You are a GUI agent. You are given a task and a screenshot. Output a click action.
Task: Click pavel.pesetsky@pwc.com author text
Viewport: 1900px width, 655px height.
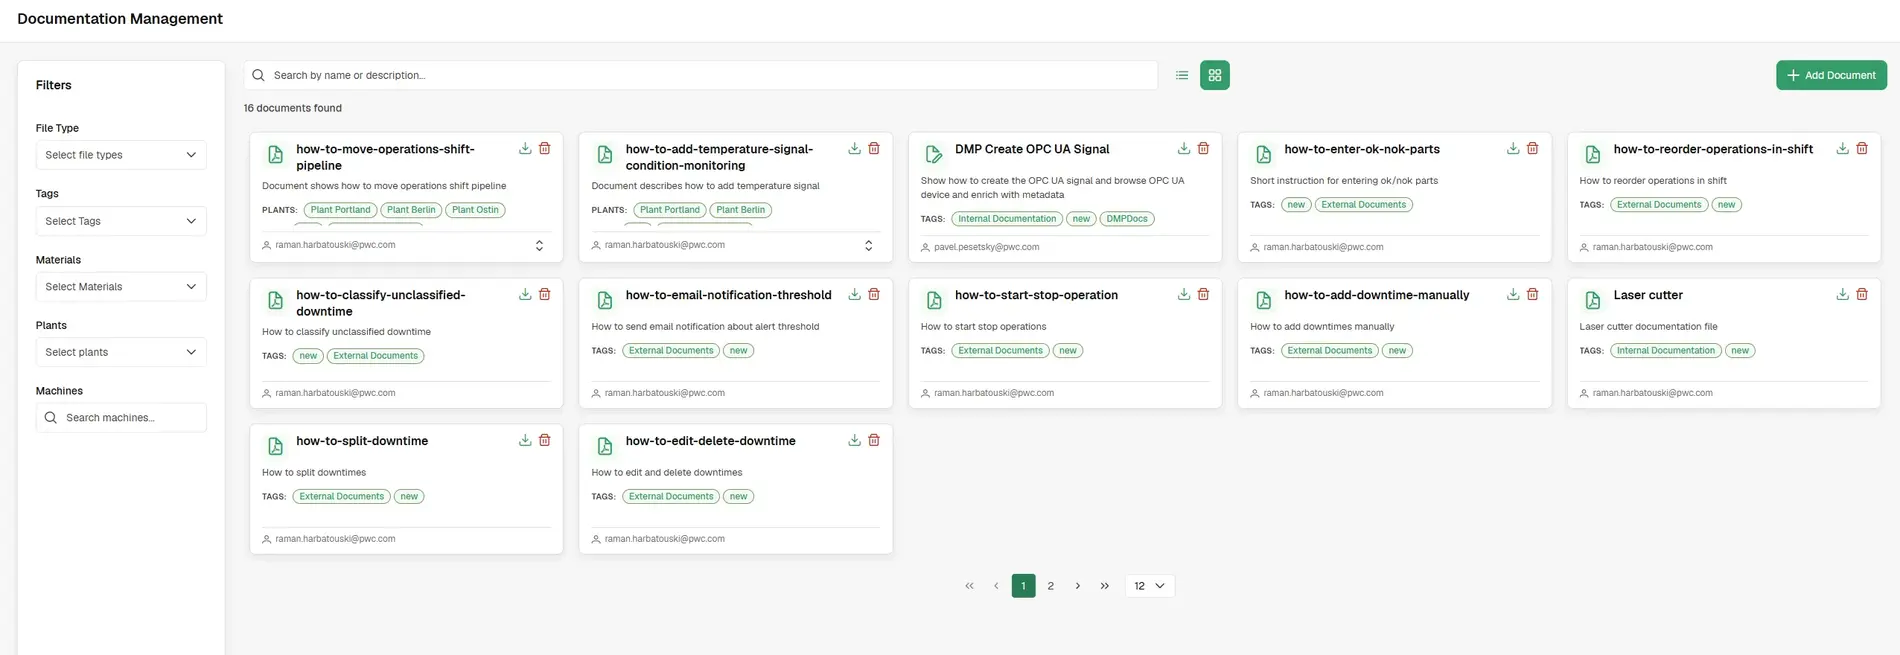point(986,247)
